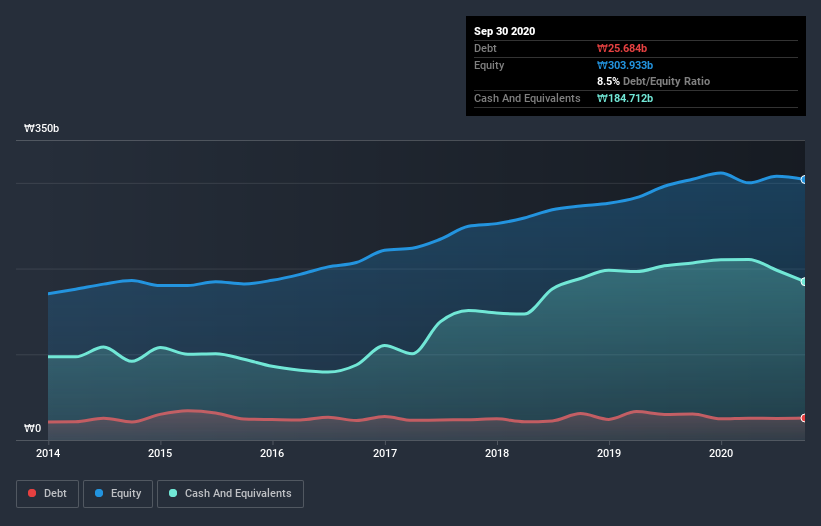
Task: Click the 2016 x-axis label
Action: [272, 453]
